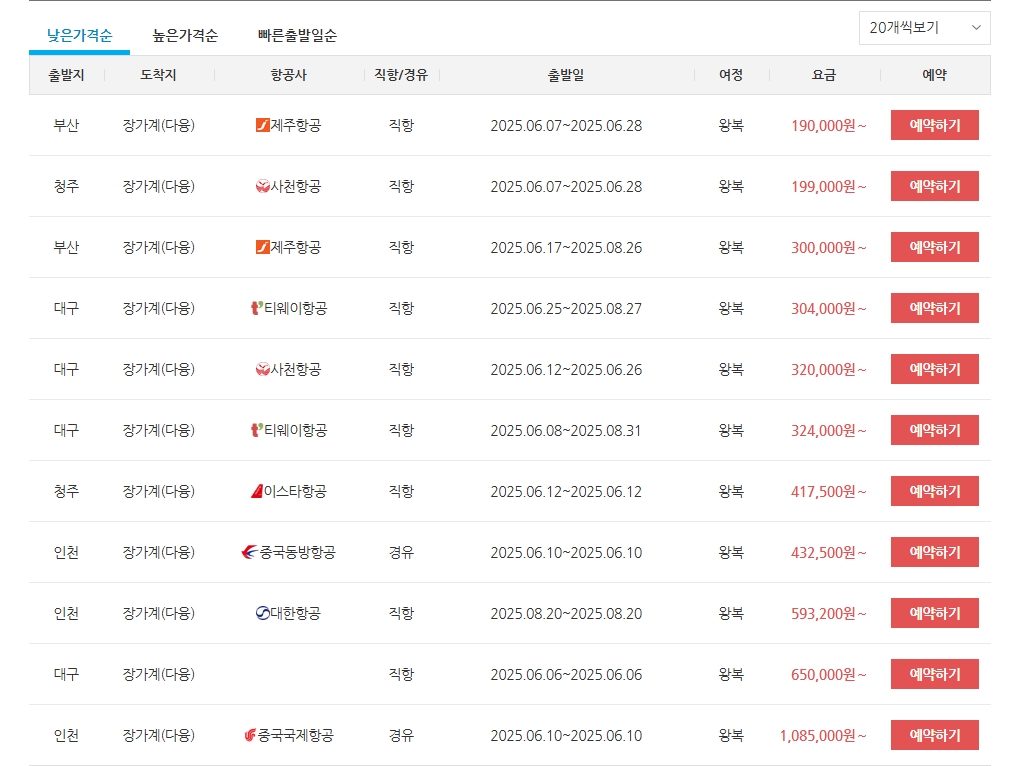Screen dimensions: 1019x766
Task: Book the 417,500원 Eastar Jet flight
Action: click(x=935, y=491)
